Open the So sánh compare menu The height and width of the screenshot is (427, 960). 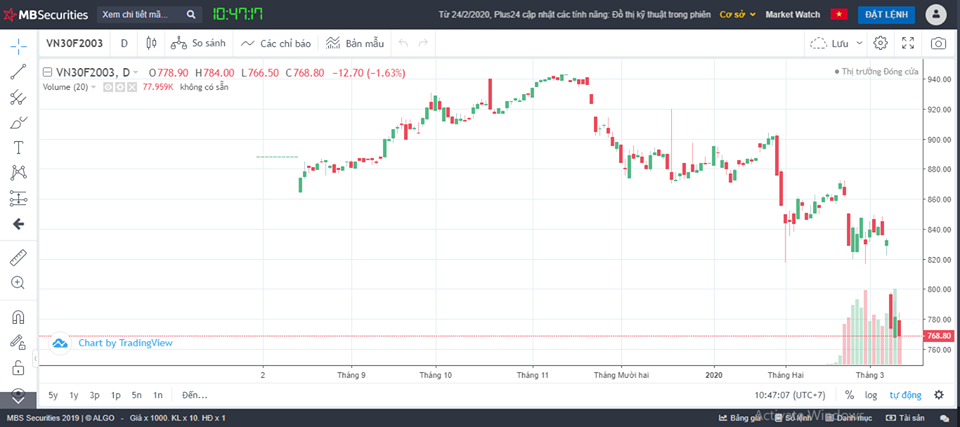pyautogui.click(x=200, y=44)
